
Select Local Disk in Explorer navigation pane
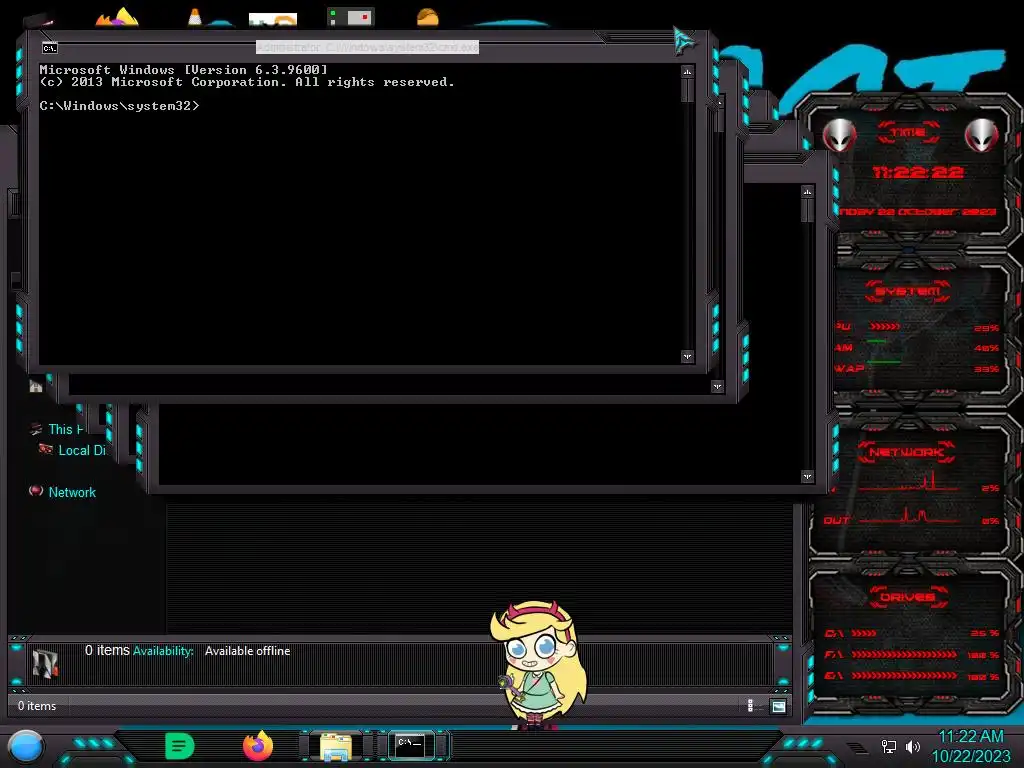82,450
